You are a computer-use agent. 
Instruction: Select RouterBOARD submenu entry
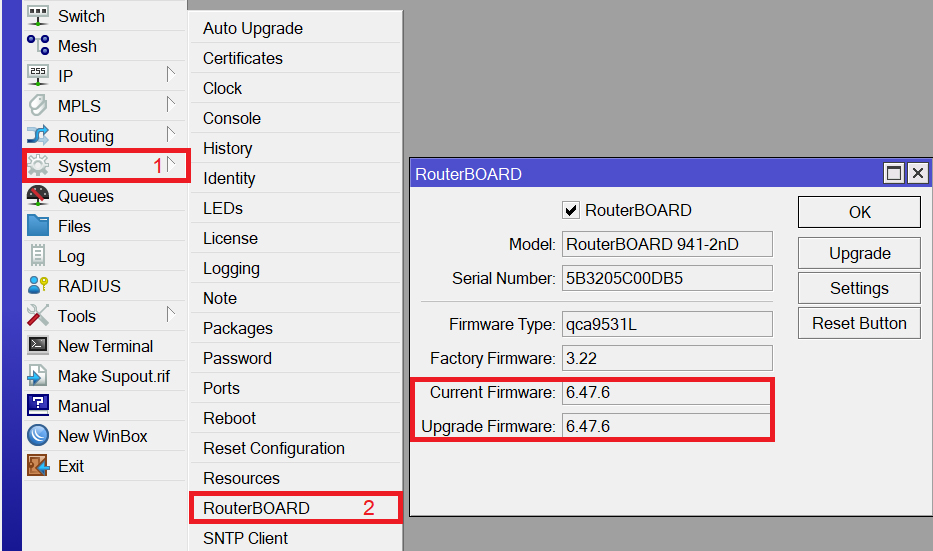tap(296, 508)
